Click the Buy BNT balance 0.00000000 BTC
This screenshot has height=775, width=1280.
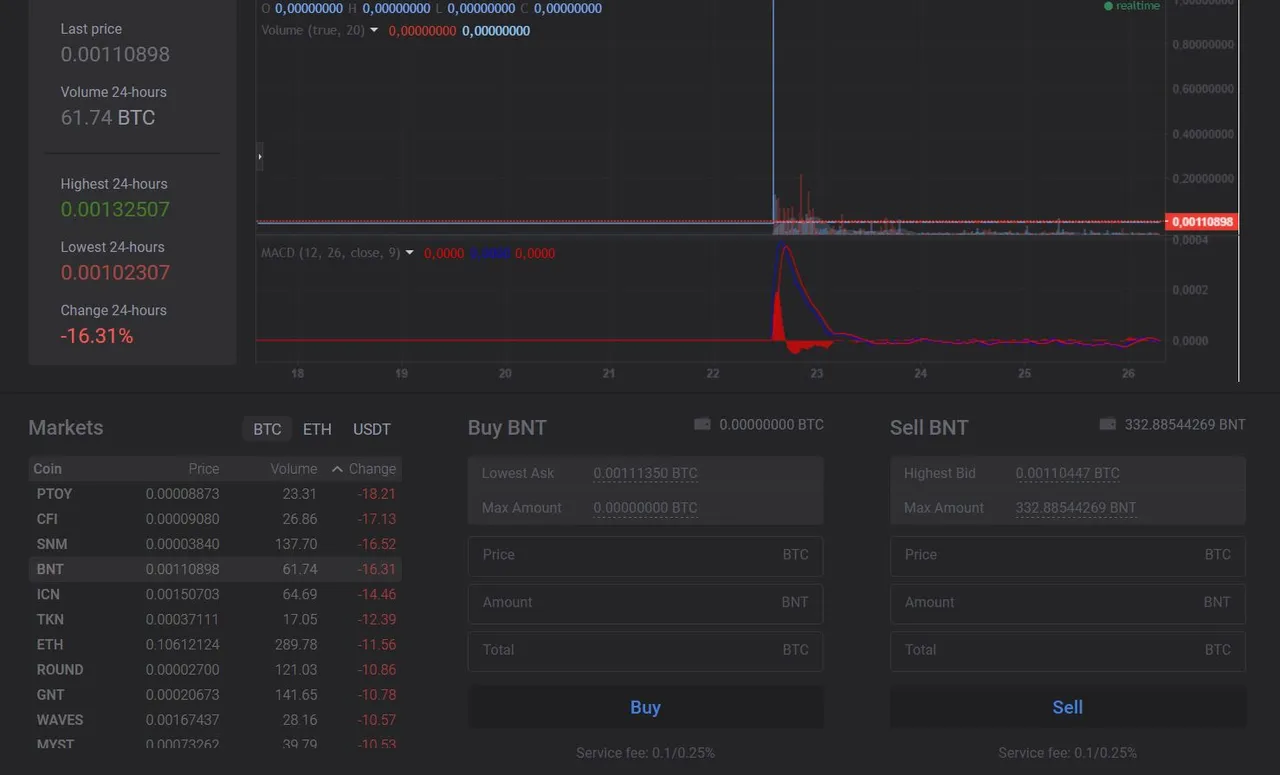771,425
